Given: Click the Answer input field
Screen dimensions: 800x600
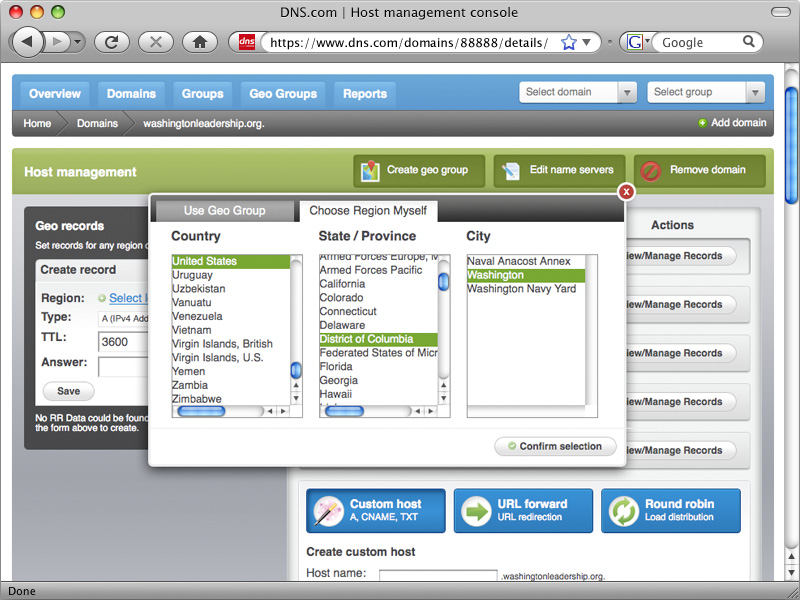Looking at the screenshot, I should [123, 367].
